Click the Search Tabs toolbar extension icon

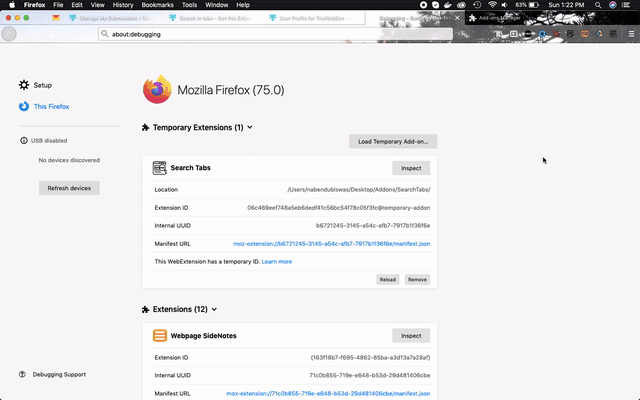coord(613,34)
